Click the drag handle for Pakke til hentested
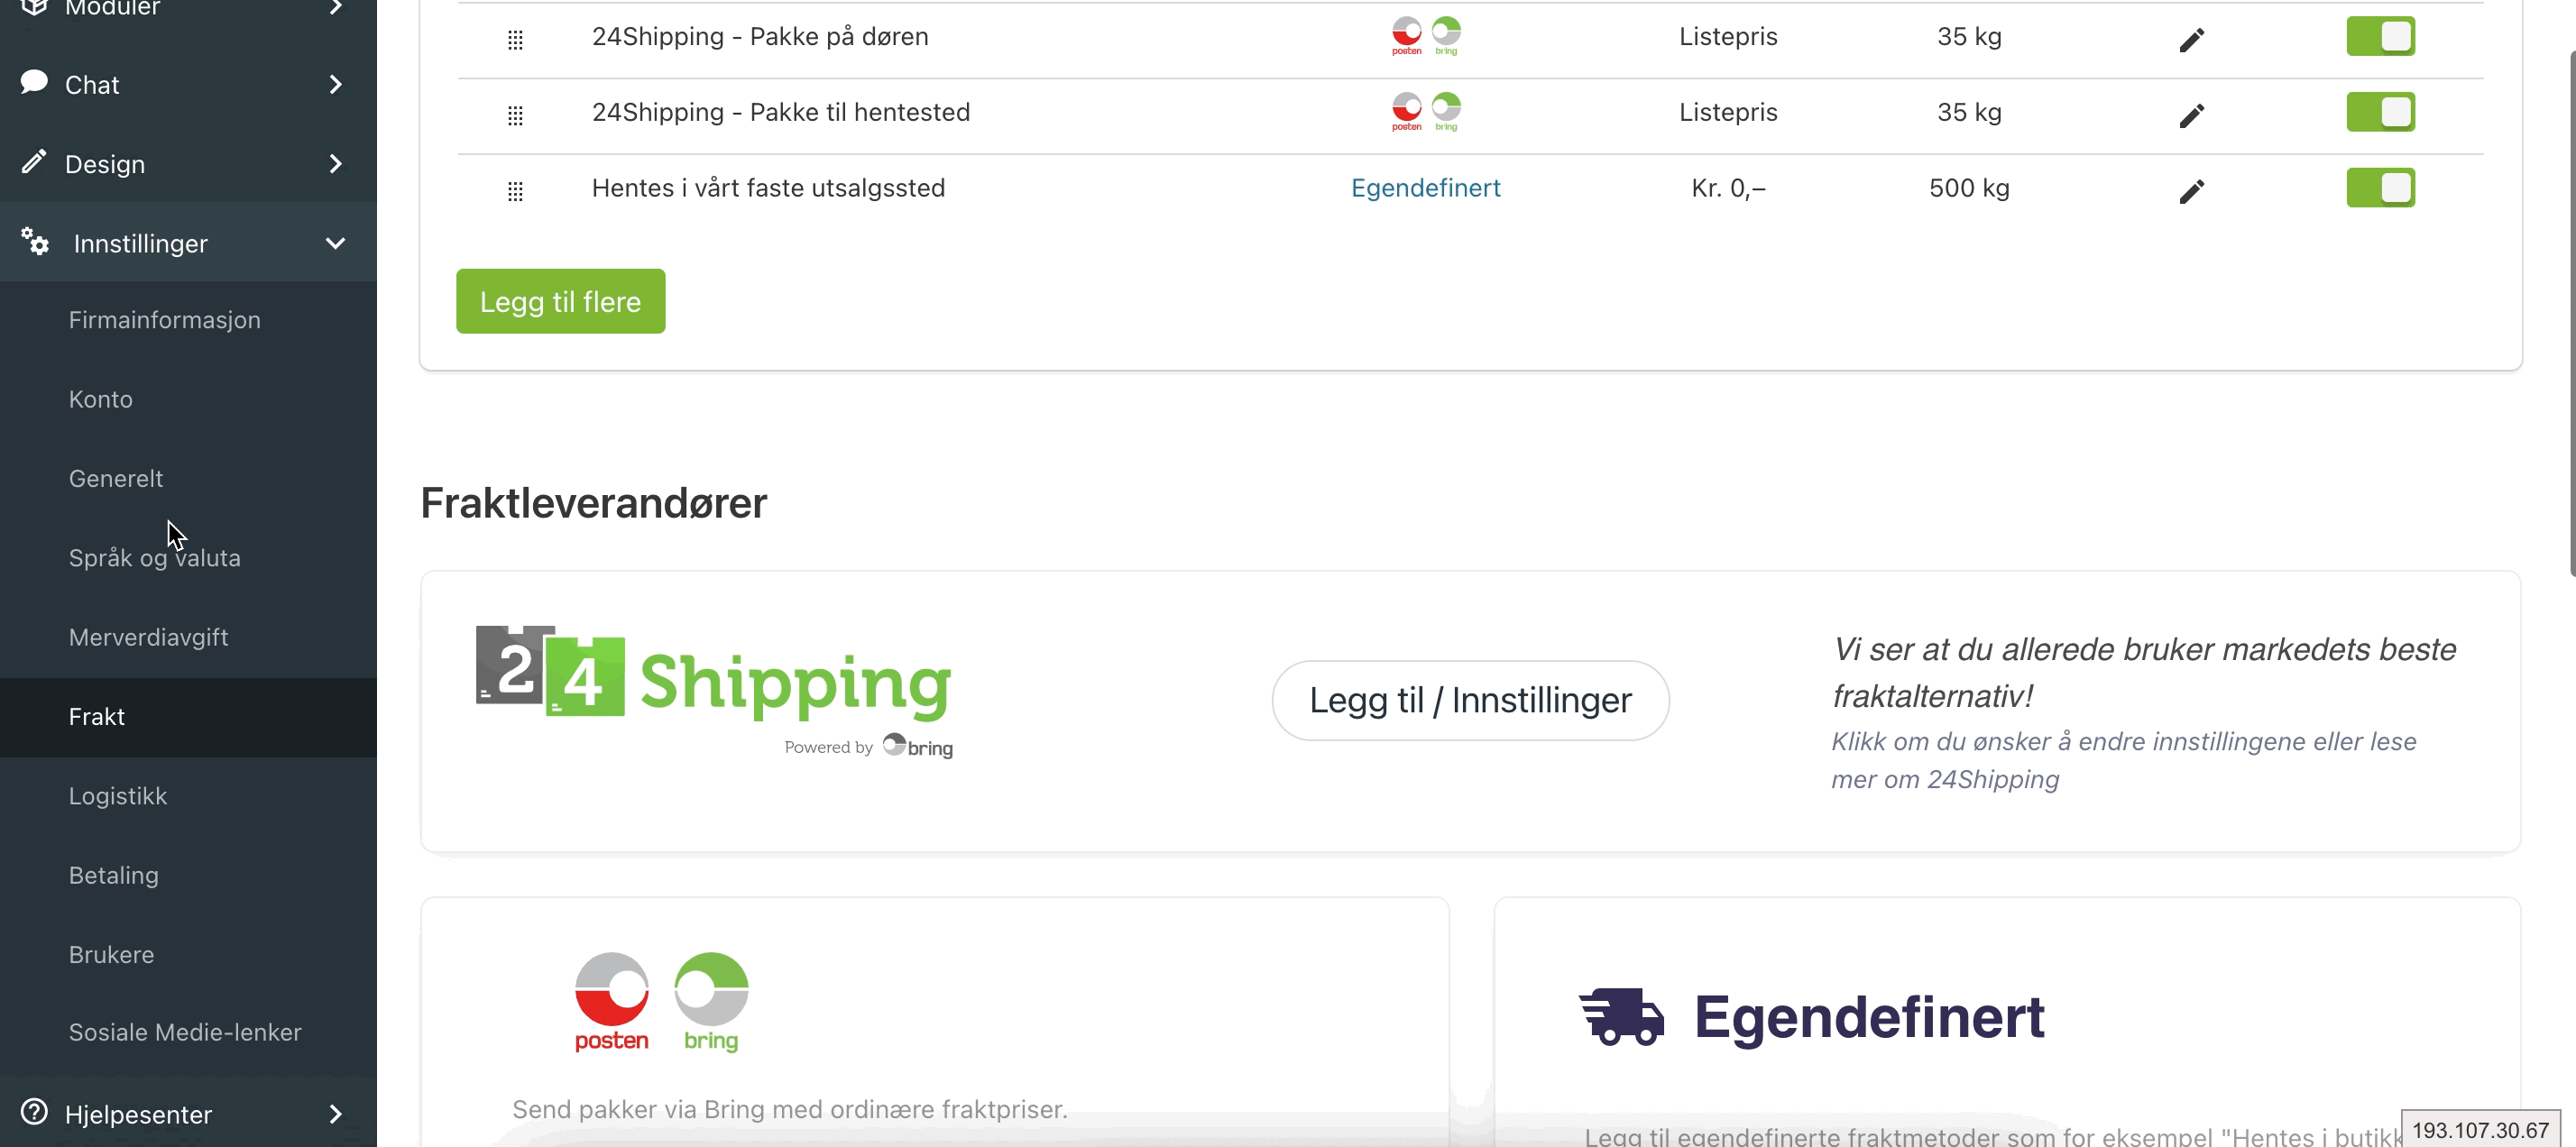Screen dimensions: 2576x1147 tap(515, 116)
